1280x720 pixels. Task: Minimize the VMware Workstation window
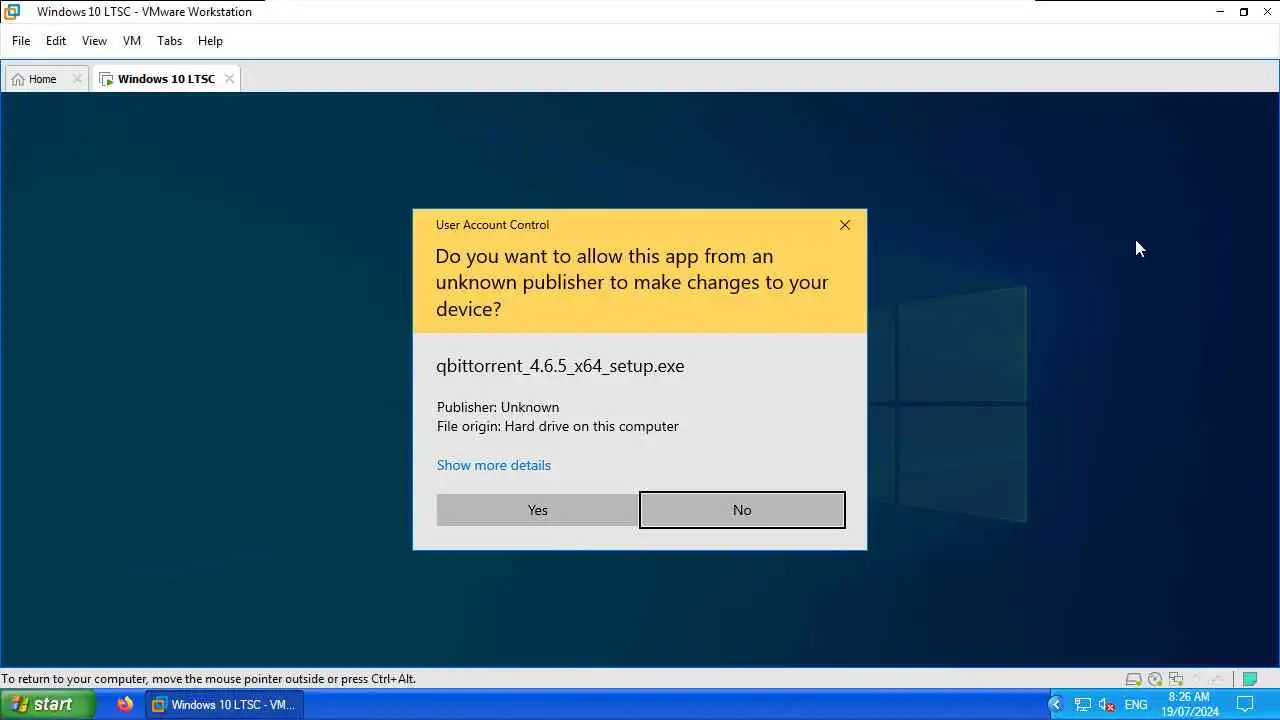pos(1220,12)
